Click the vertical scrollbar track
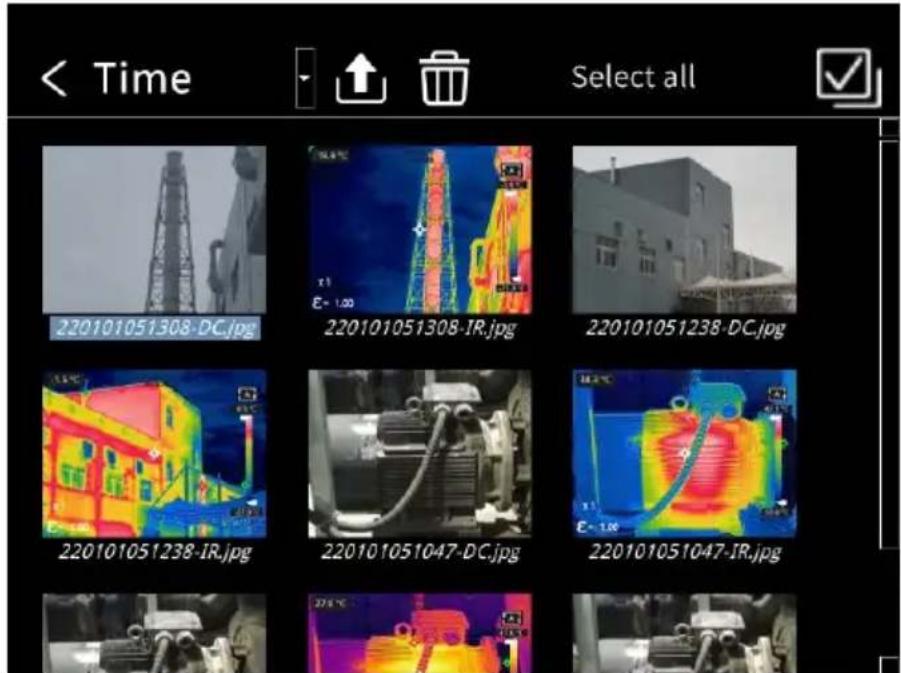The width and height of the screenshot is (901, 673). [891, 345]
